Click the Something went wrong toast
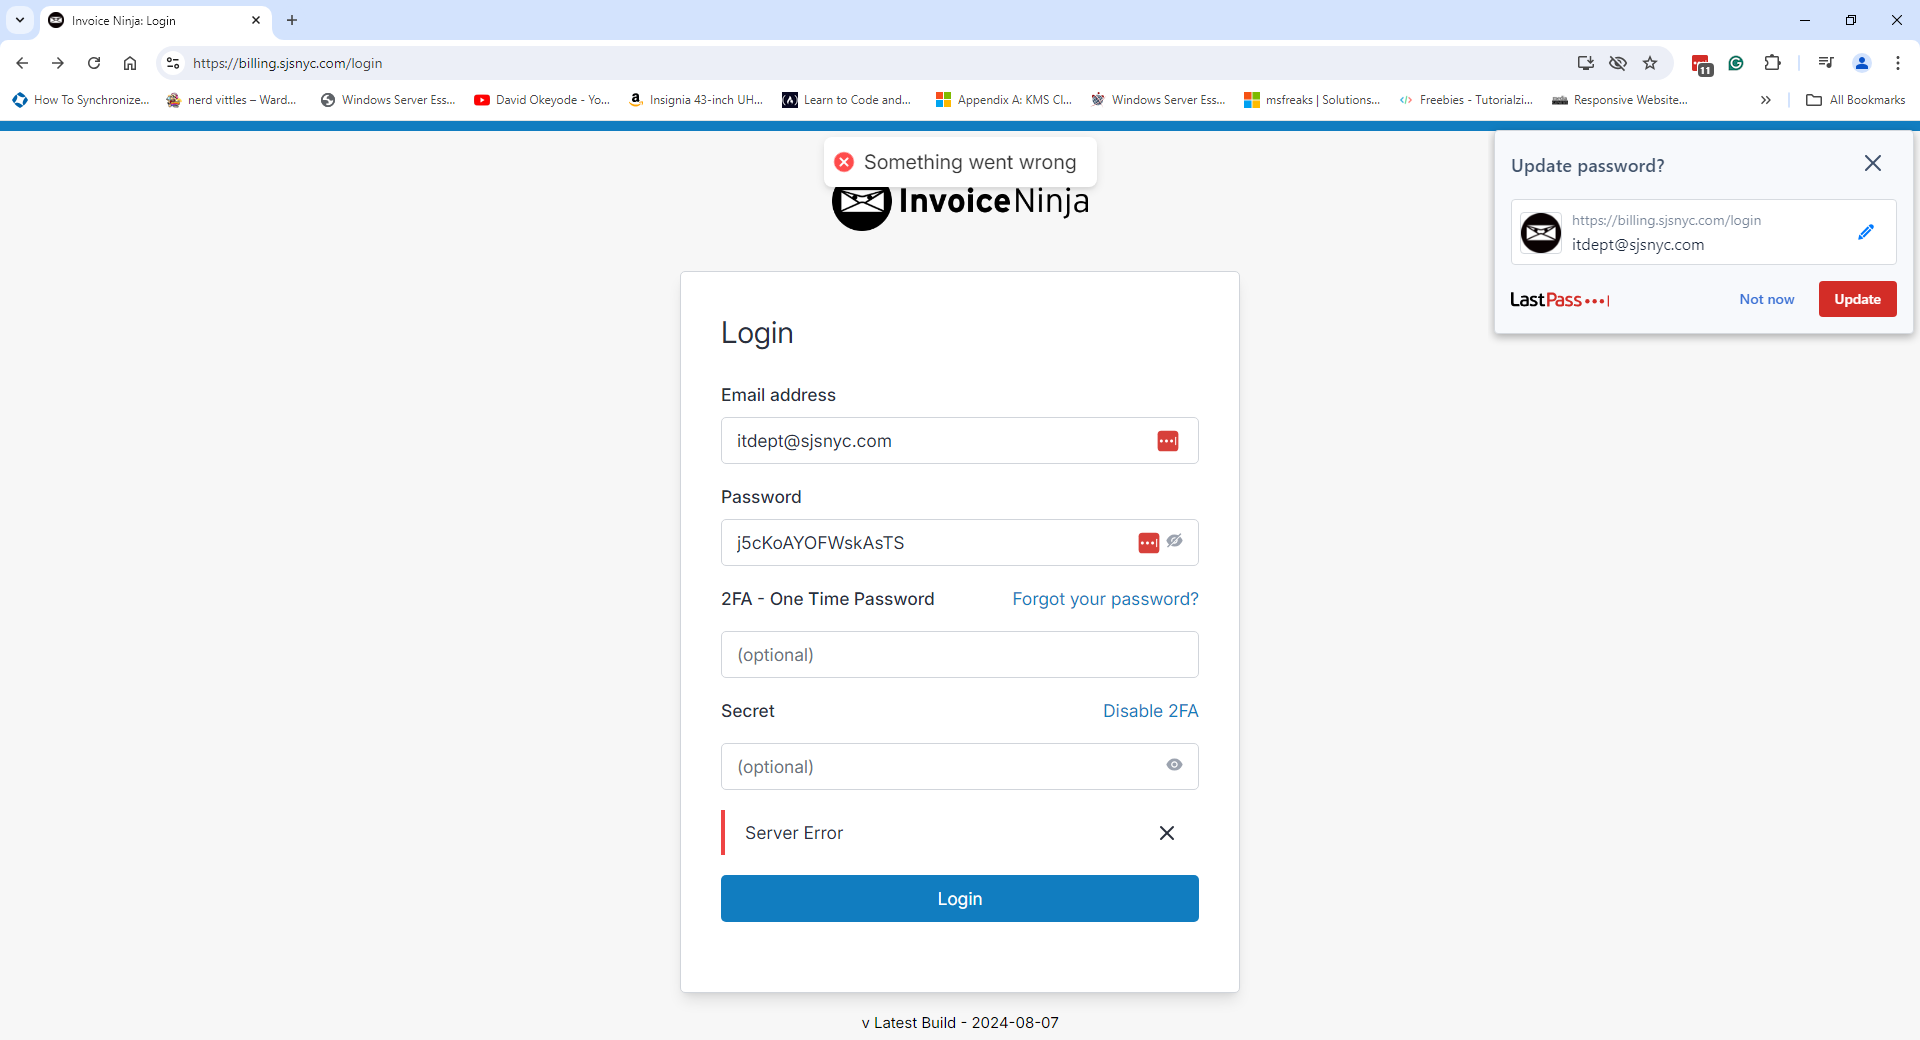1920x1040 pixels. click(960, 162)
